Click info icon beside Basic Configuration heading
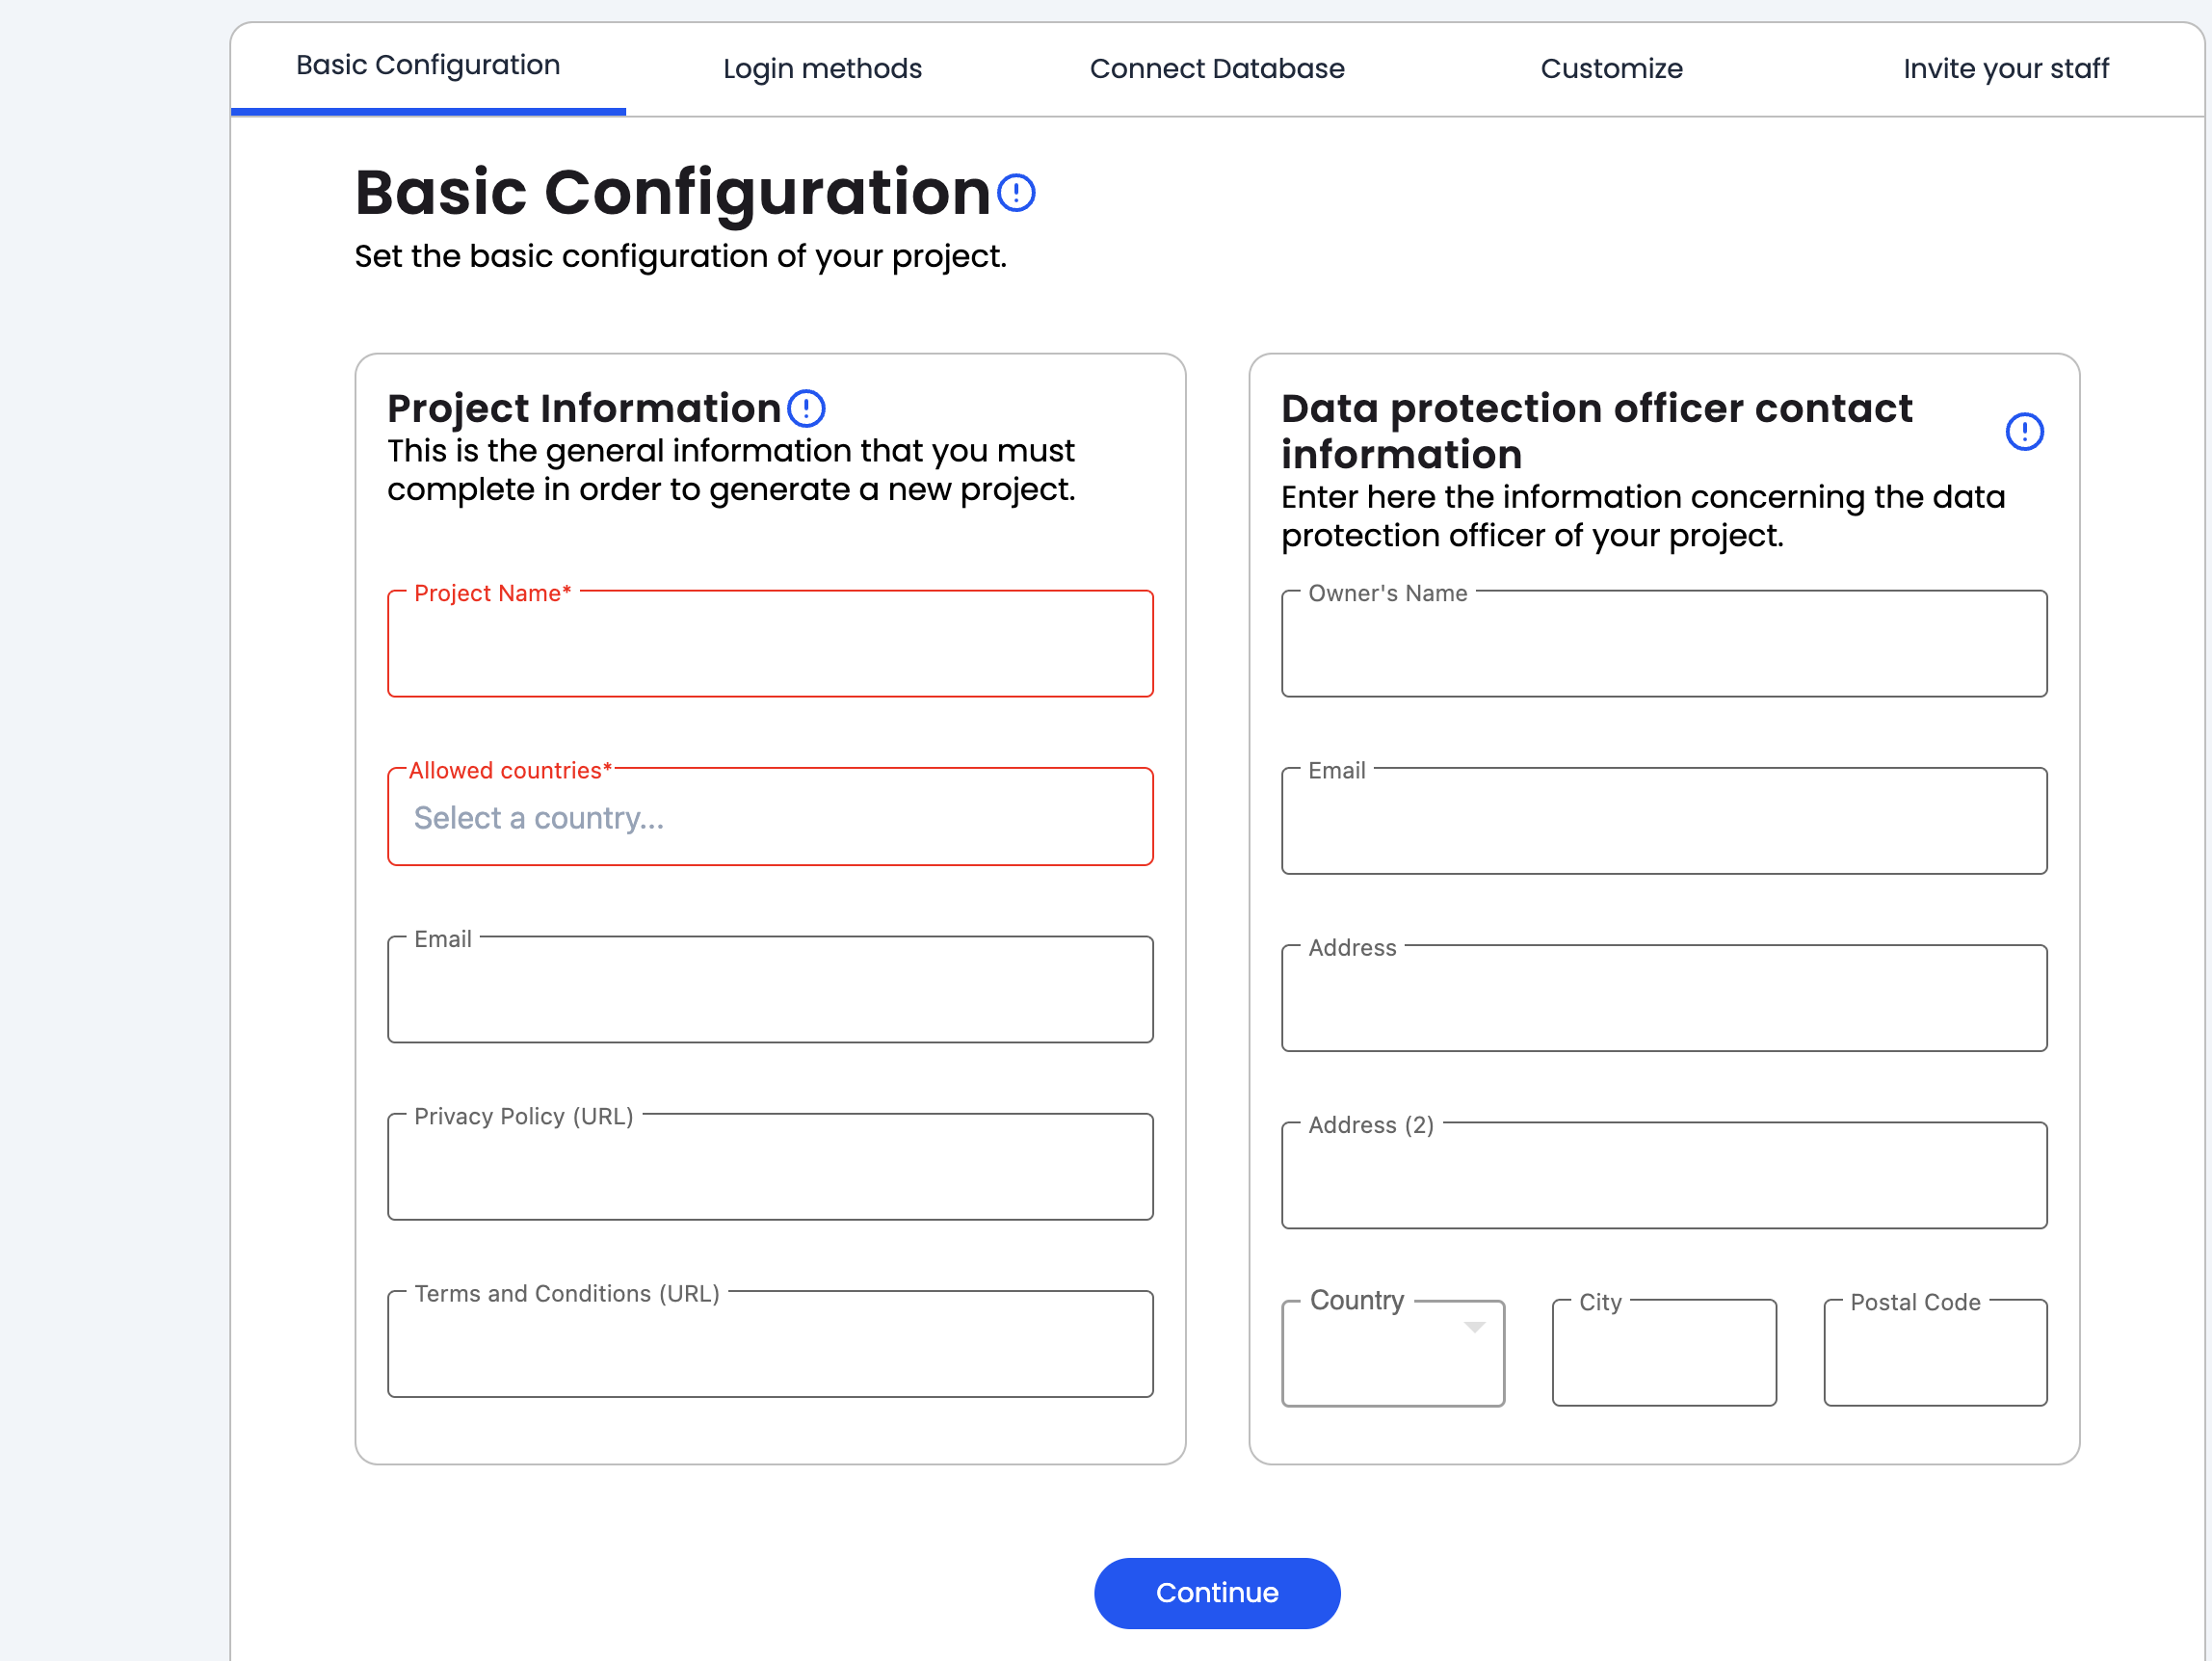This screenshot has width=2212, height=1661. (1016, 193)
